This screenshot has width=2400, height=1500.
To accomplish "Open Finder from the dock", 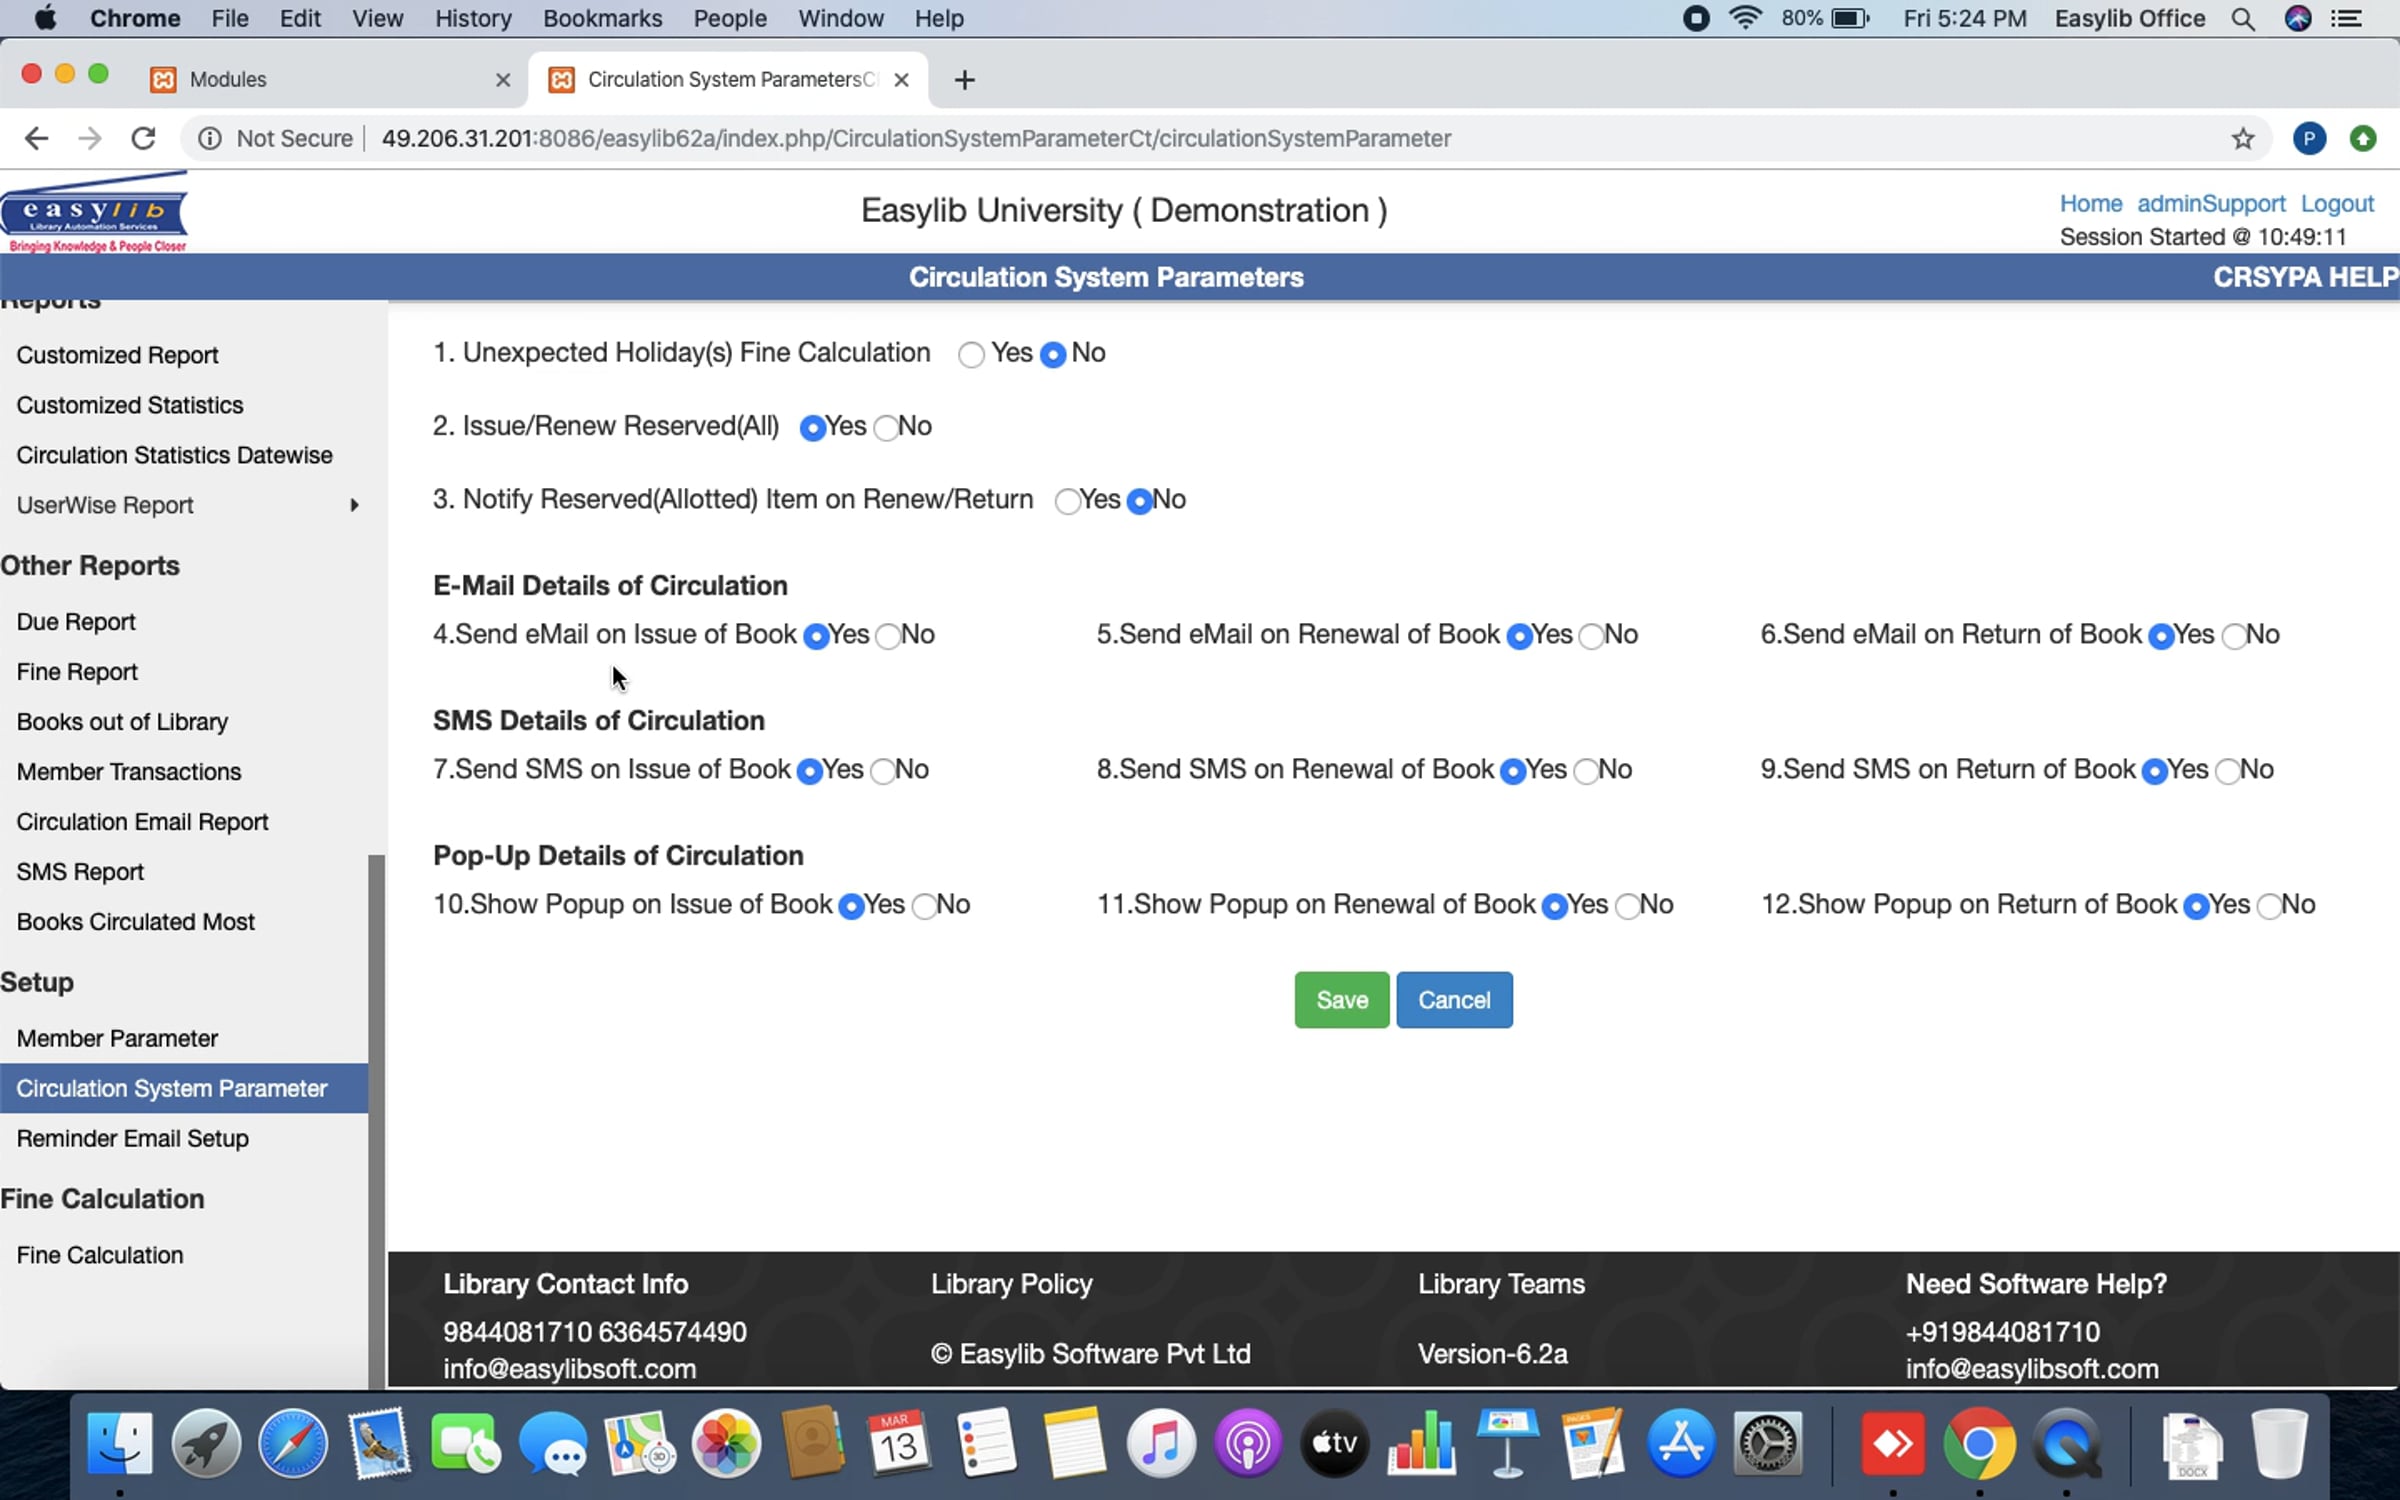I will tap(120, 1443).
